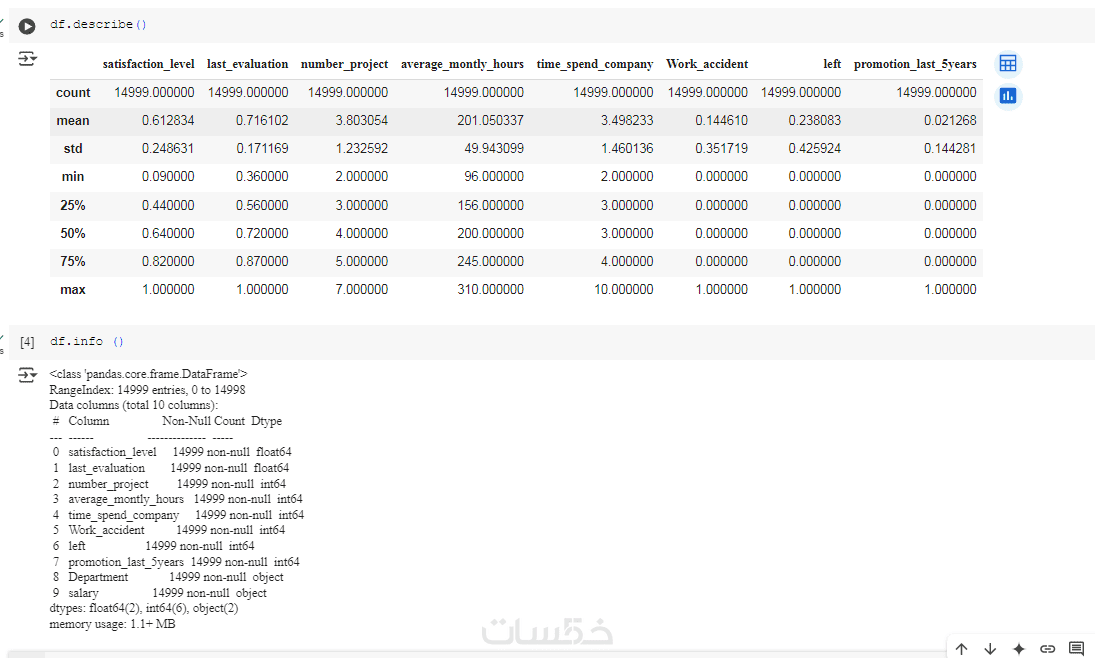Screen dimensions: 1095x658
Task: Move cell down with the down arrow
Action: pos(990,649)
